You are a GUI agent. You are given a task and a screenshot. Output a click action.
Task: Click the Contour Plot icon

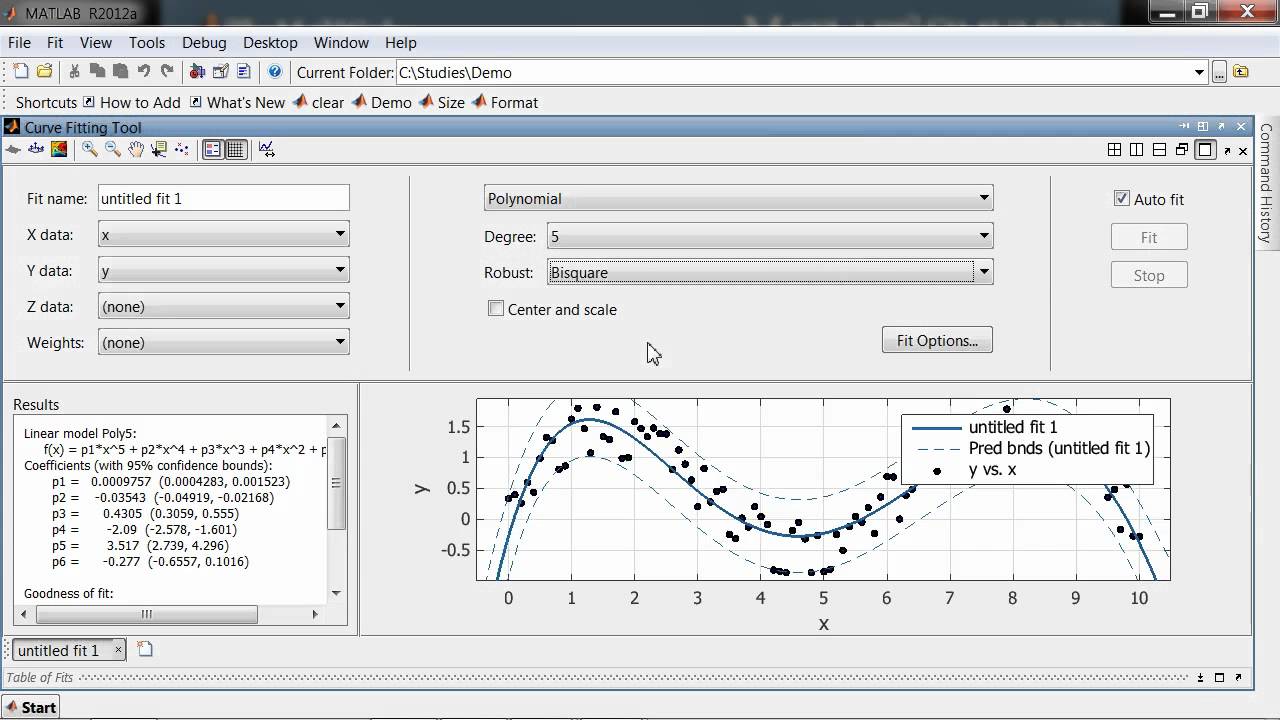click(x=59, y=149)
